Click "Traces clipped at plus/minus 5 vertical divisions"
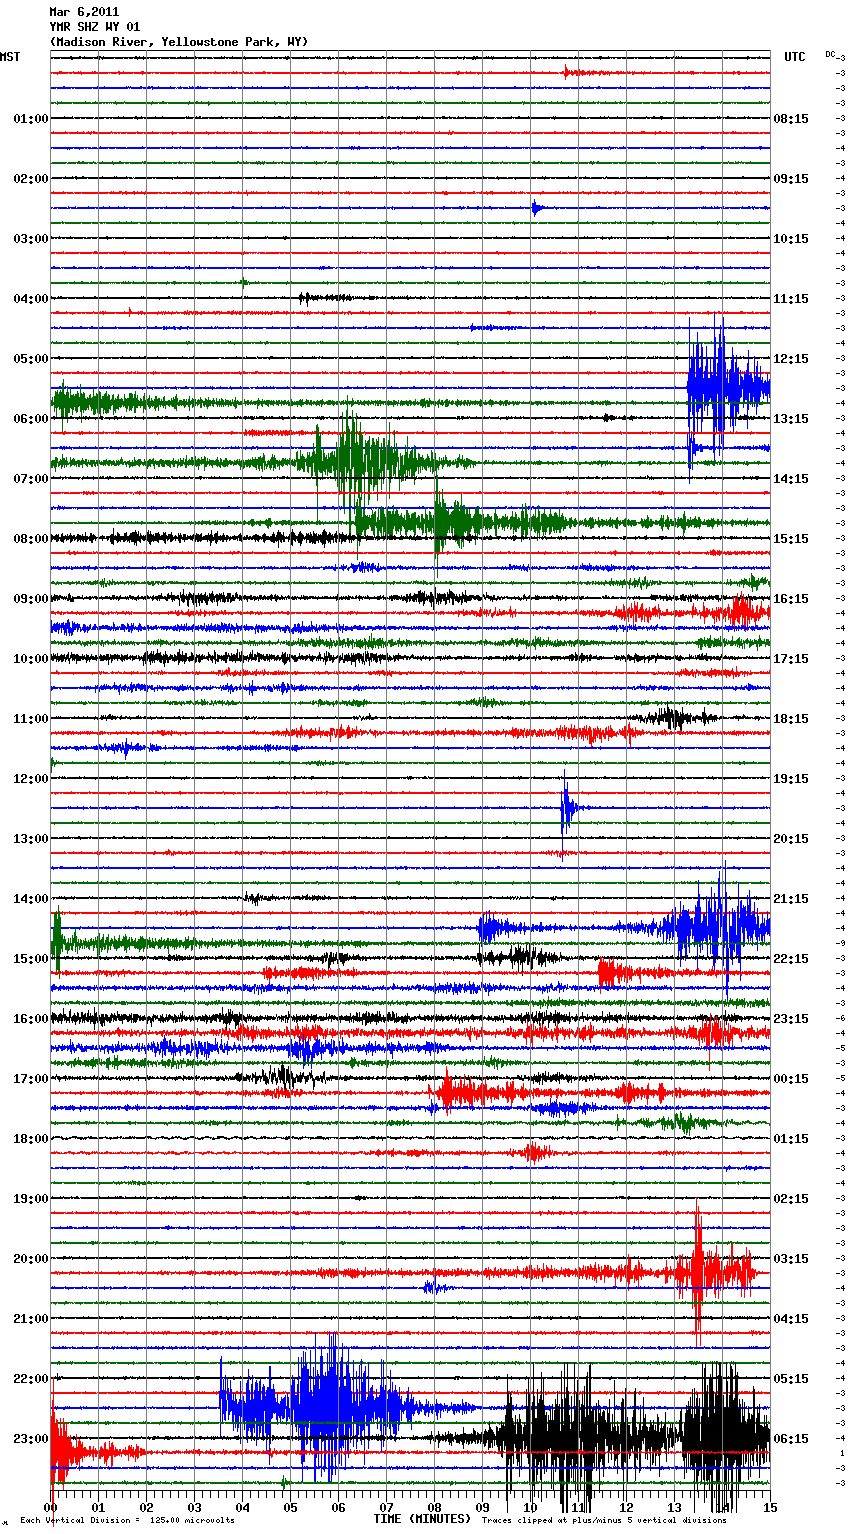 [x=604, y=1521]
